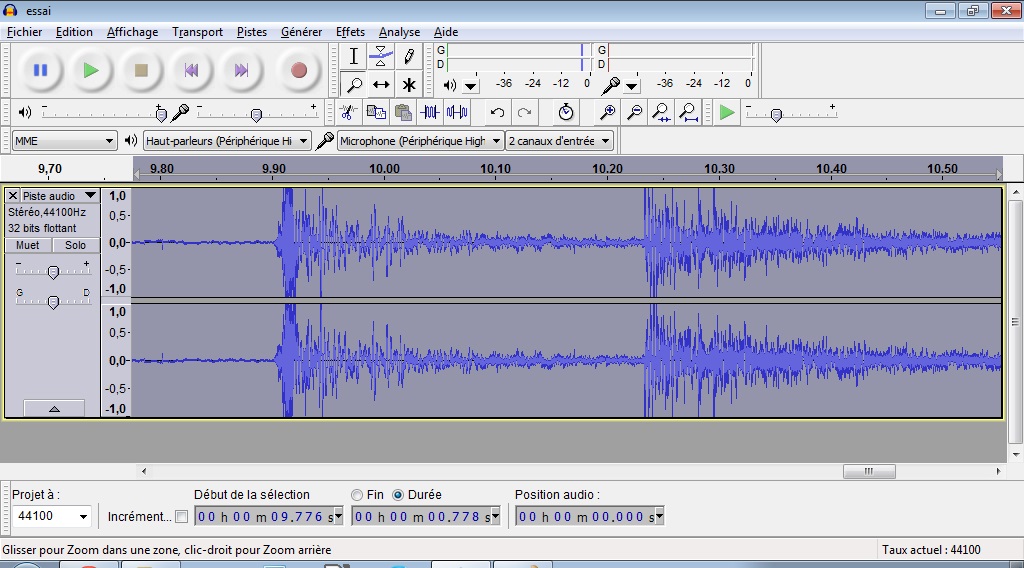The image size is (1024, 568).
Task: Select the Zoom magnifier tool
Action: (x=353, y=84)
